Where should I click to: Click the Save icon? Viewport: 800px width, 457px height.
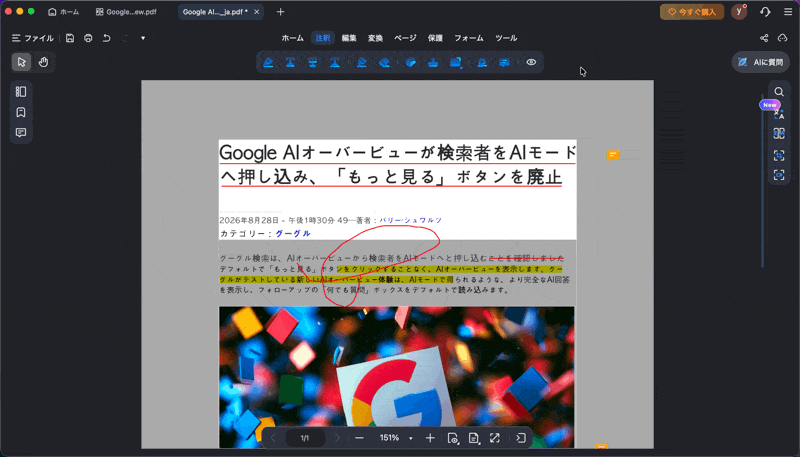[70, 38]
